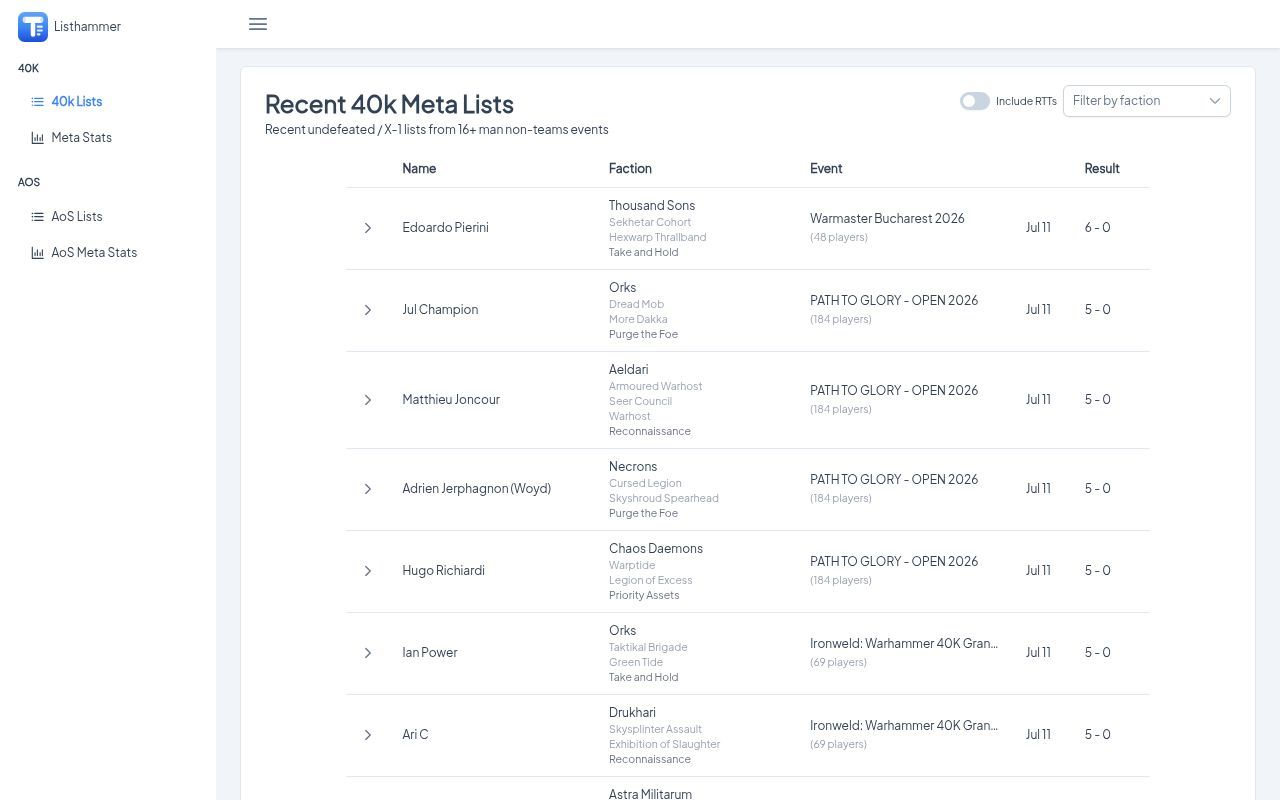Click Green Tide detachment text
1280x800 pixels.
pos(636,662)
